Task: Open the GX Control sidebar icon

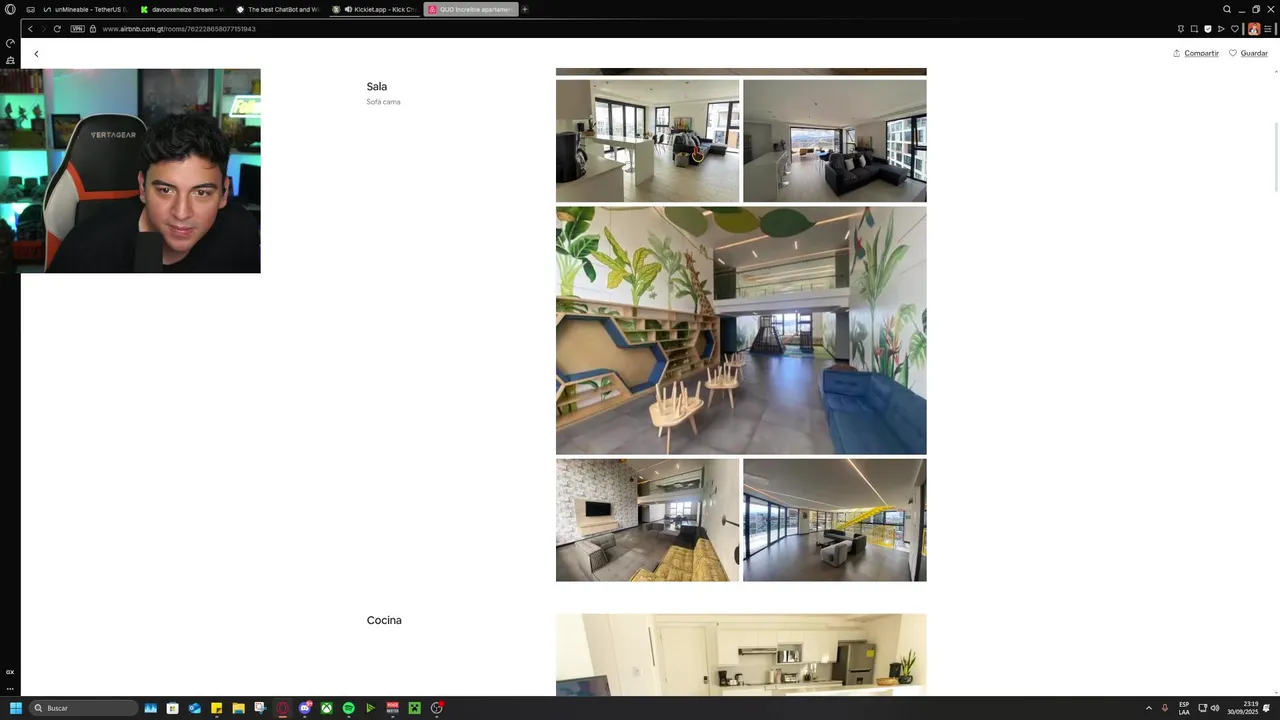Action: coord(10,43)
